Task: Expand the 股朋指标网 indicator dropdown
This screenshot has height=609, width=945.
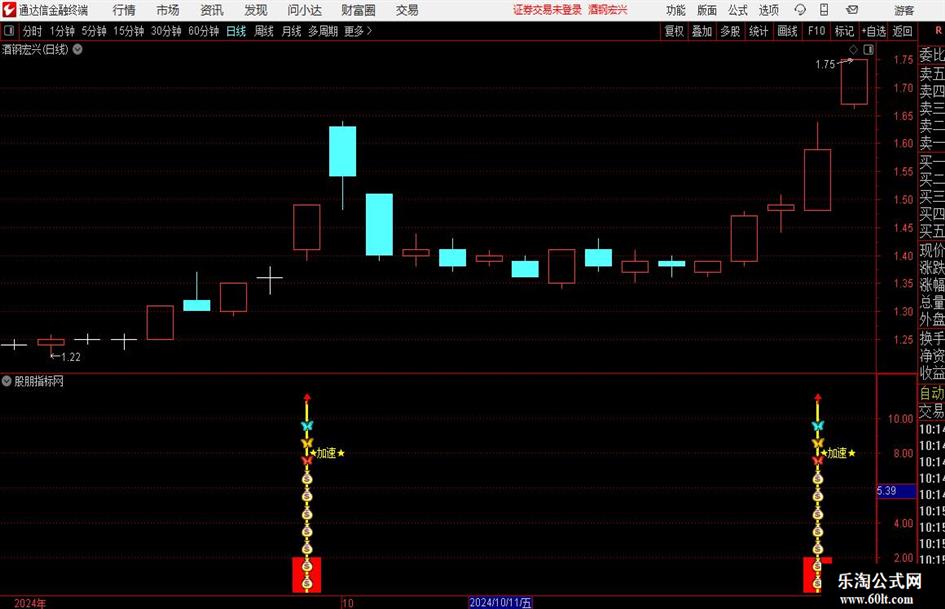Action: (6, 381)
